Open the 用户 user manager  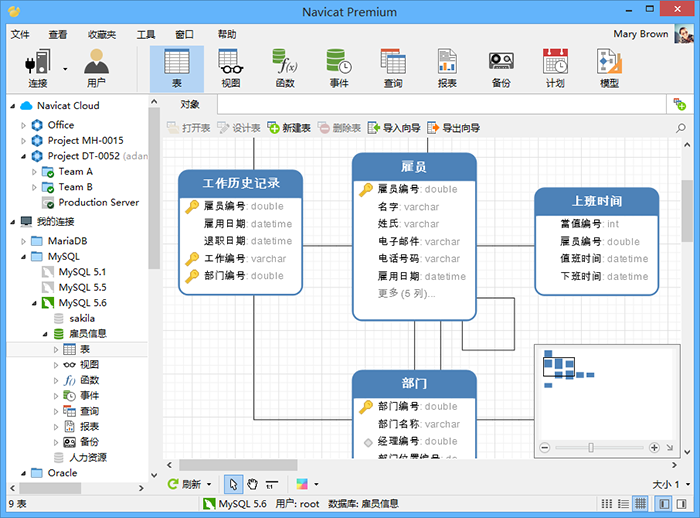[x=96, y=68]
